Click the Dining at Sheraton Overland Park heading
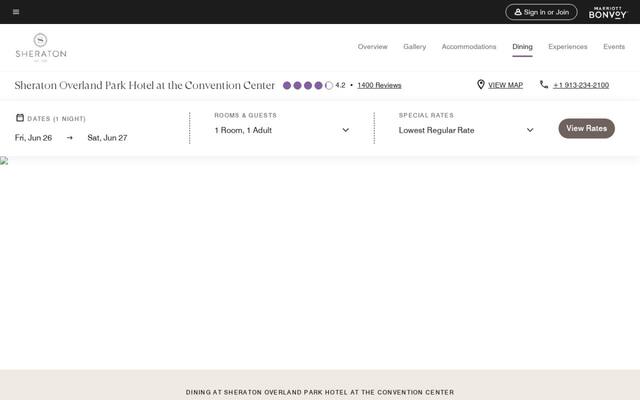Image resolution: width=640 pixels, height=400 pixels. [x=320, y=392]
